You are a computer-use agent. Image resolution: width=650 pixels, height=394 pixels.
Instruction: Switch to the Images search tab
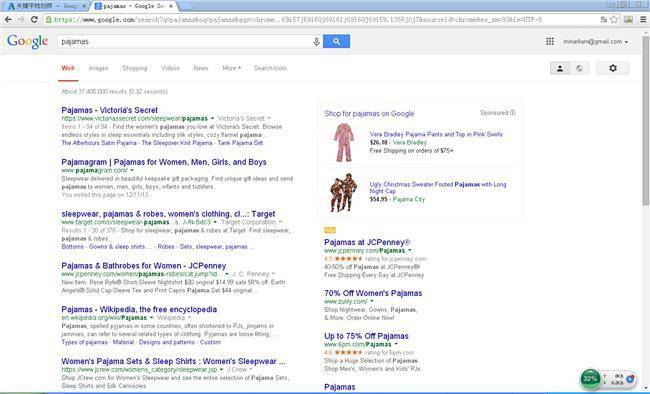point(98,68)
